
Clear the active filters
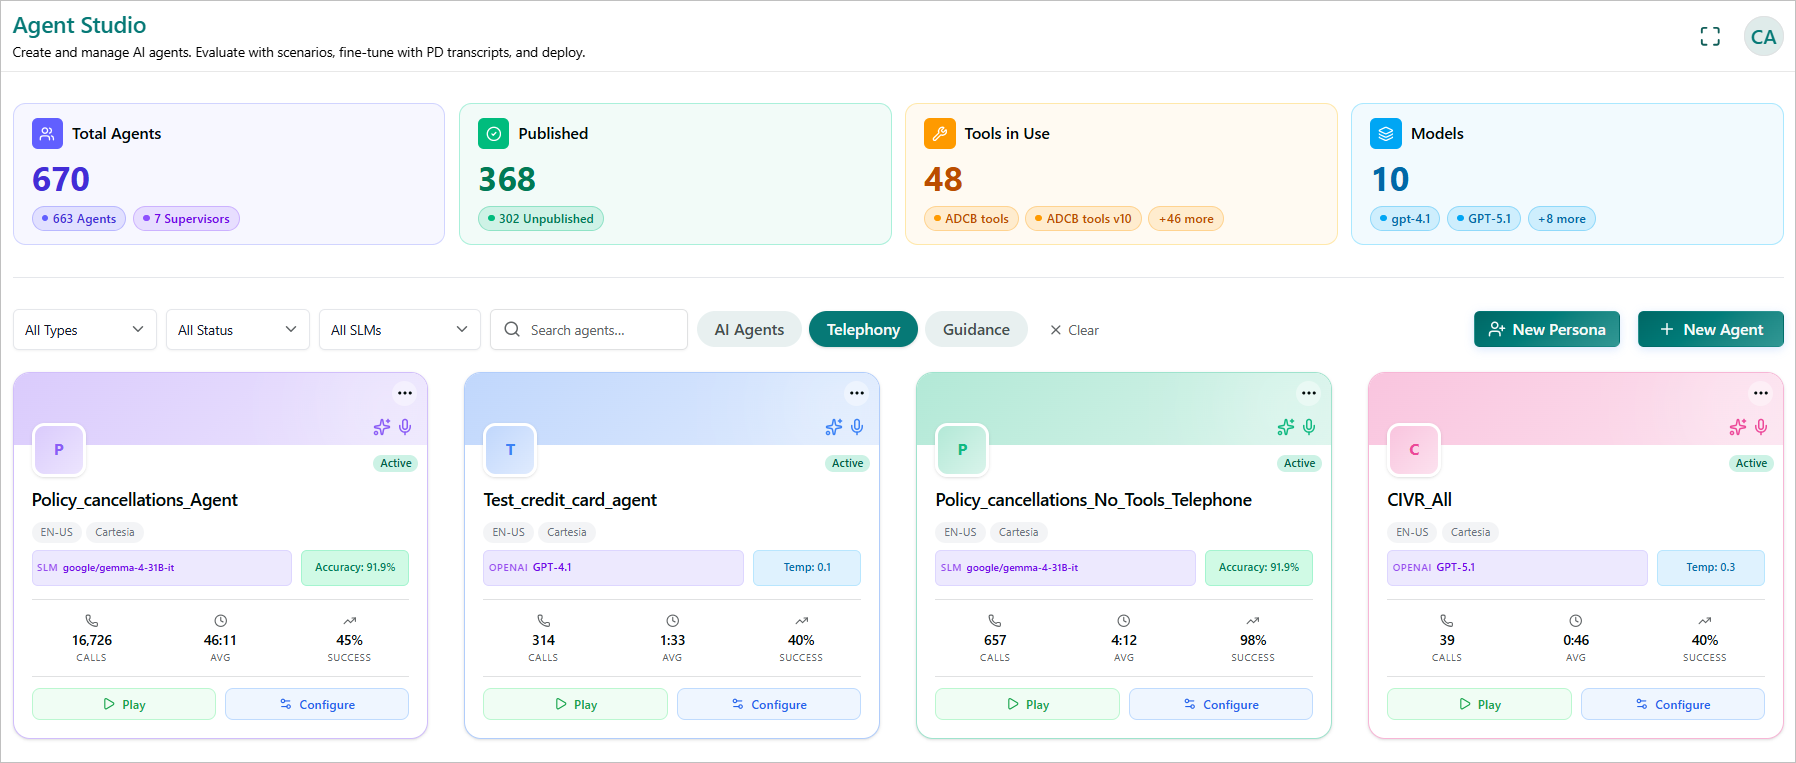pos(1074,330)
